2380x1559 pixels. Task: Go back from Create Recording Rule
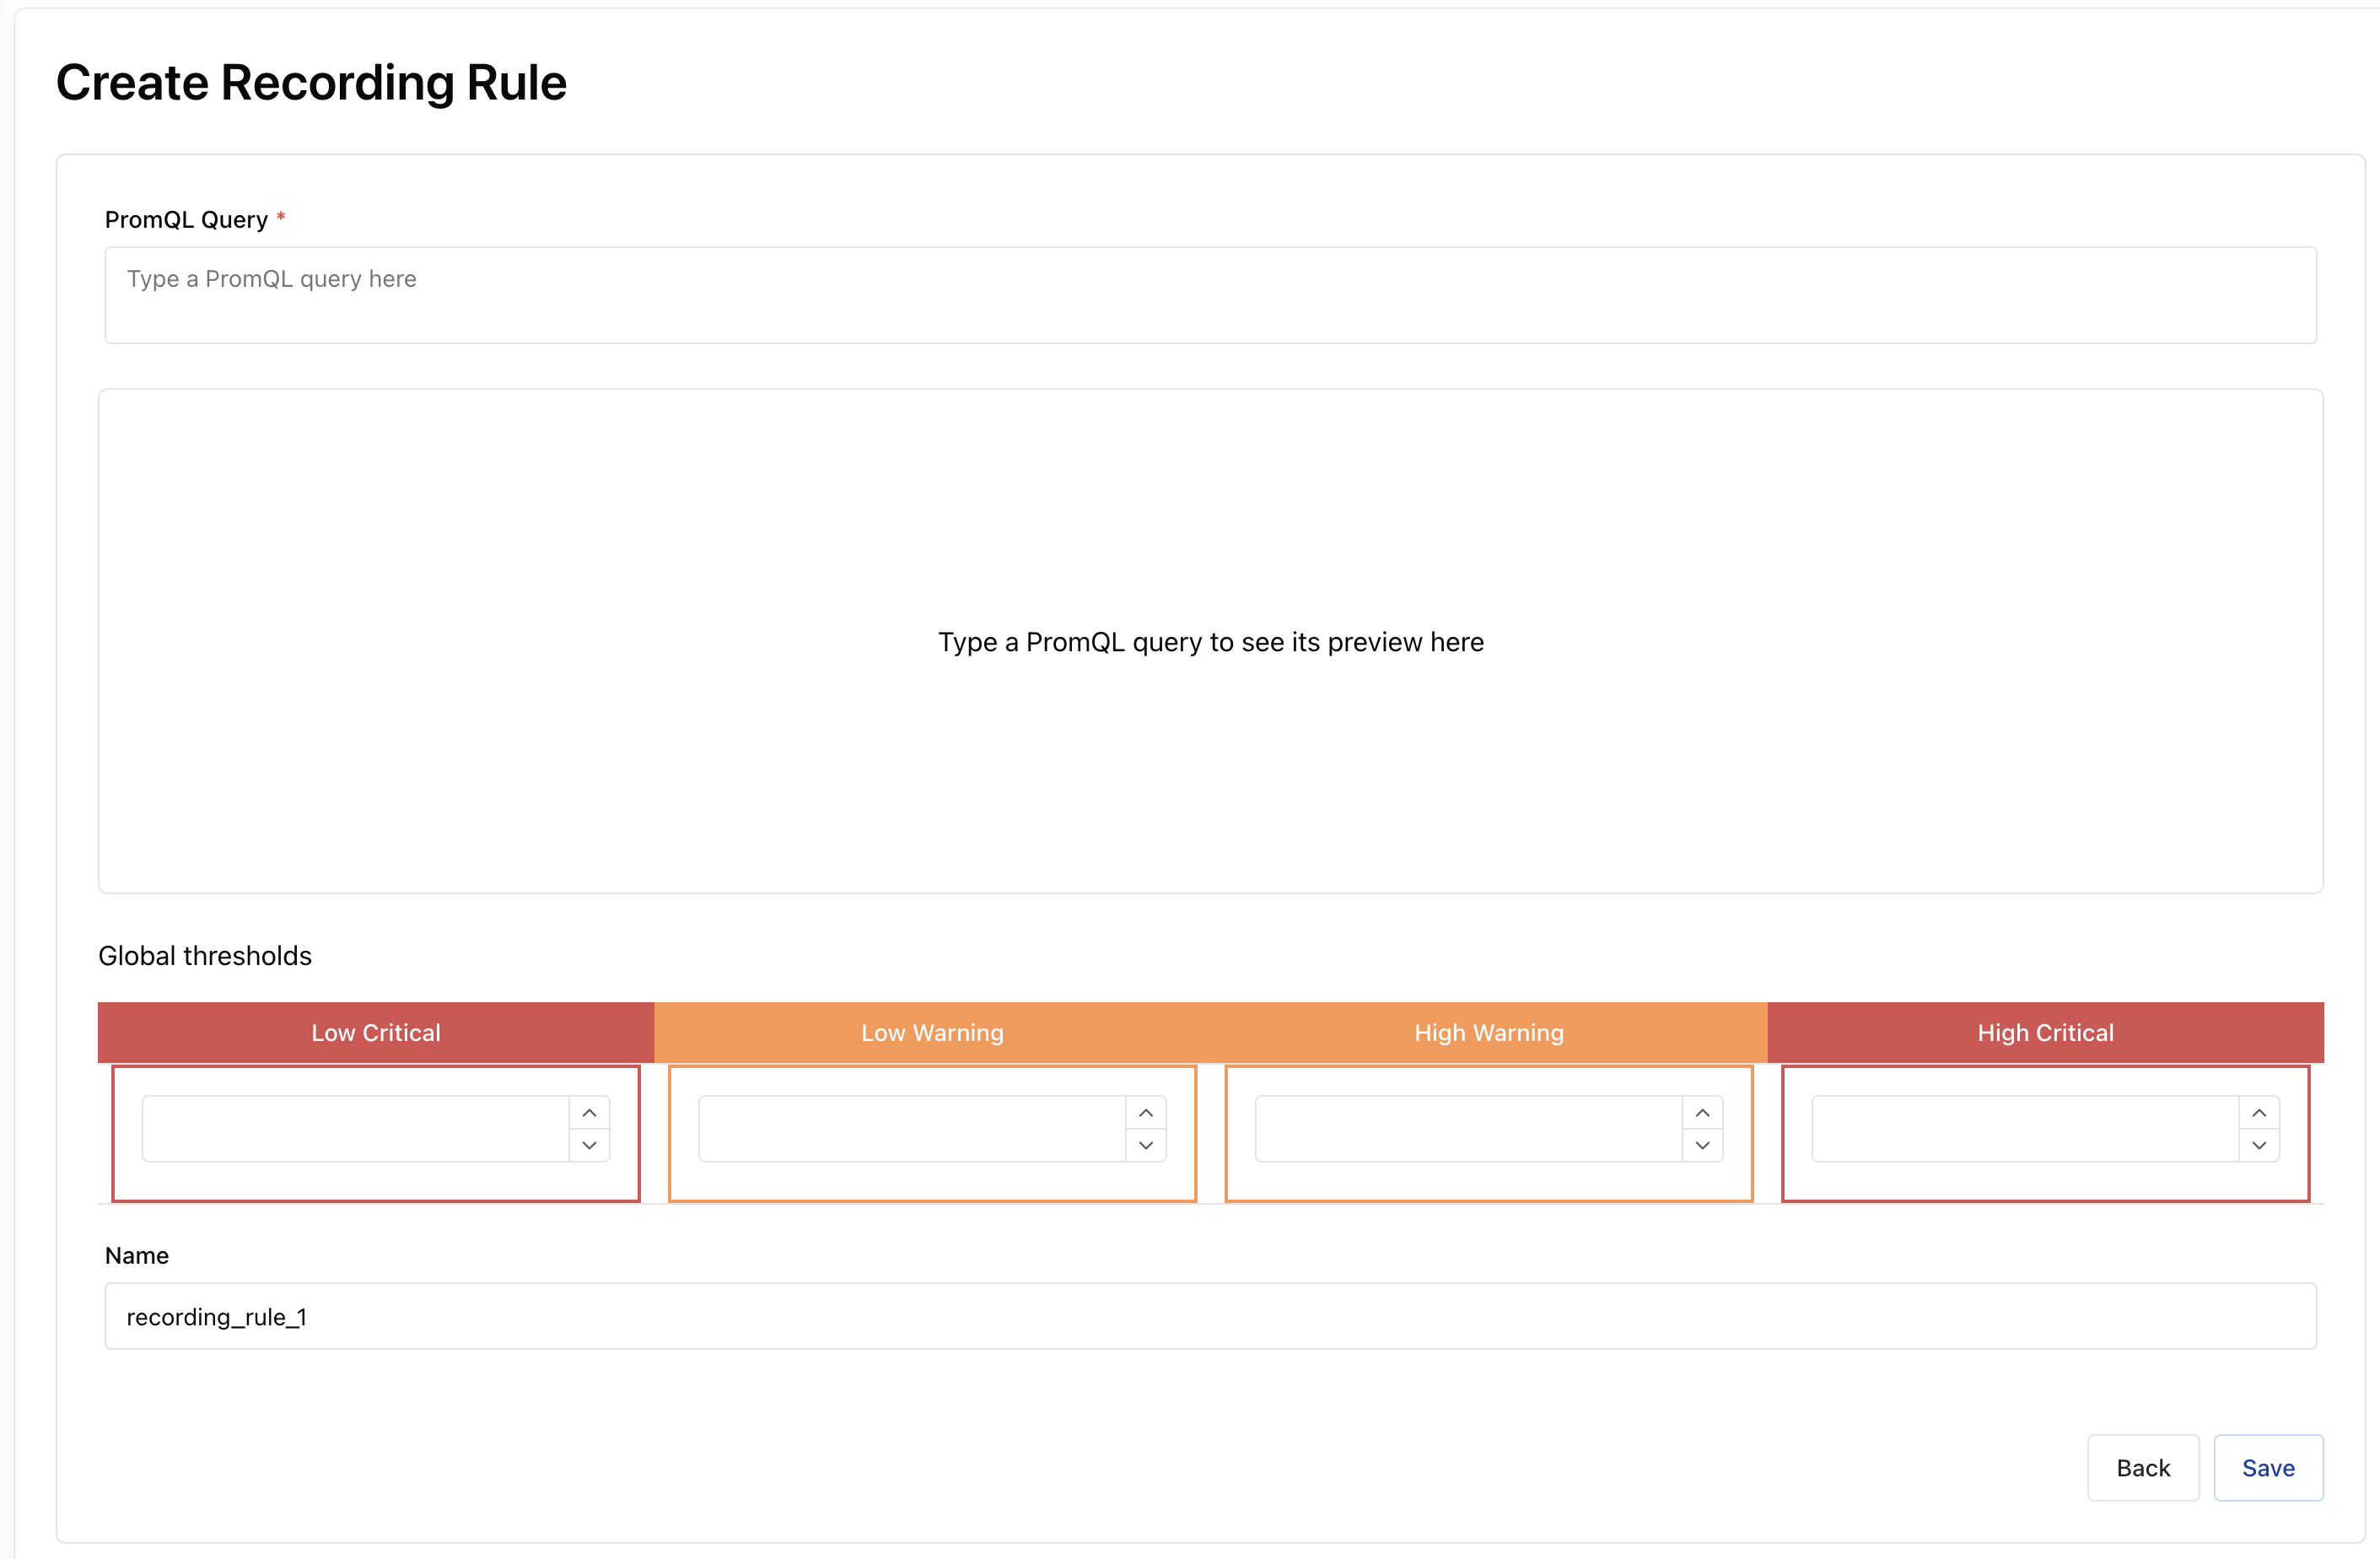[2143, 1468]
